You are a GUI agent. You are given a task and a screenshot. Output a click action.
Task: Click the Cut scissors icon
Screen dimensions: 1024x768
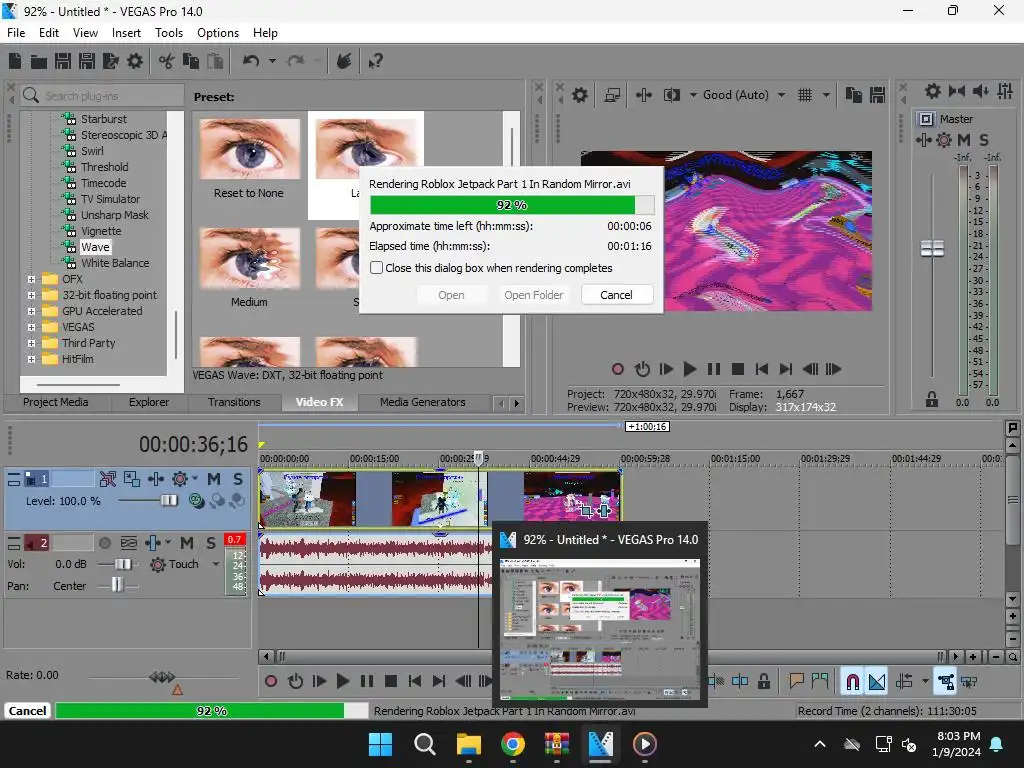coord(167,61)
